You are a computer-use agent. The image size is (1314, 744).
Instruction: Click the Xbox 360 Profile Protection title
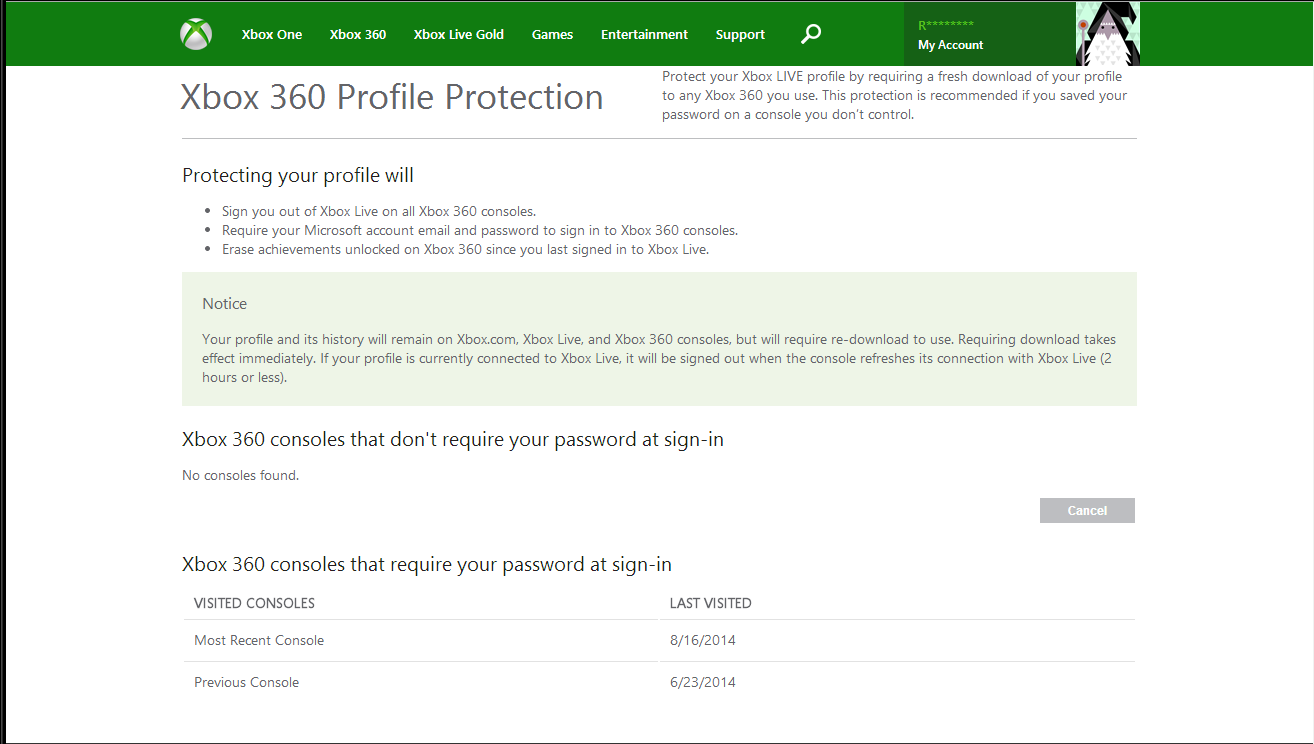click(x=392, y=97)
